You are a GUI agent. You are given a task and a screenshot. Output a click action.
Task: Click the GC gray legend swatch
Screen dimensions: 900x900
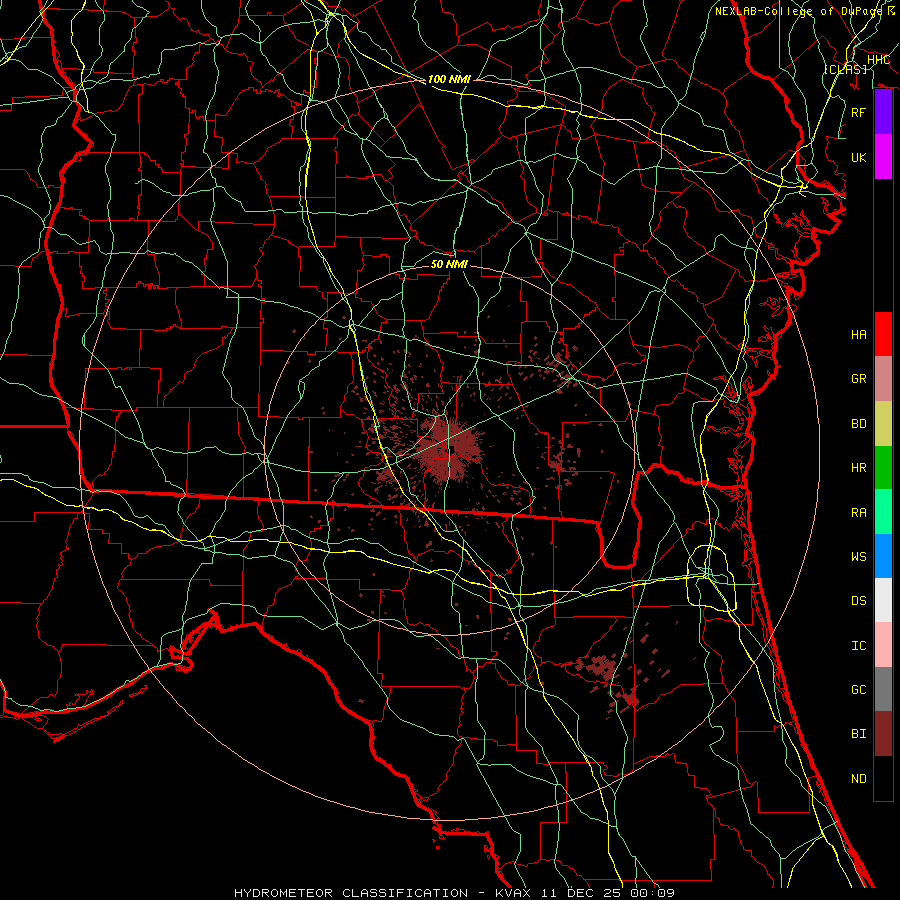coord(883,689)
